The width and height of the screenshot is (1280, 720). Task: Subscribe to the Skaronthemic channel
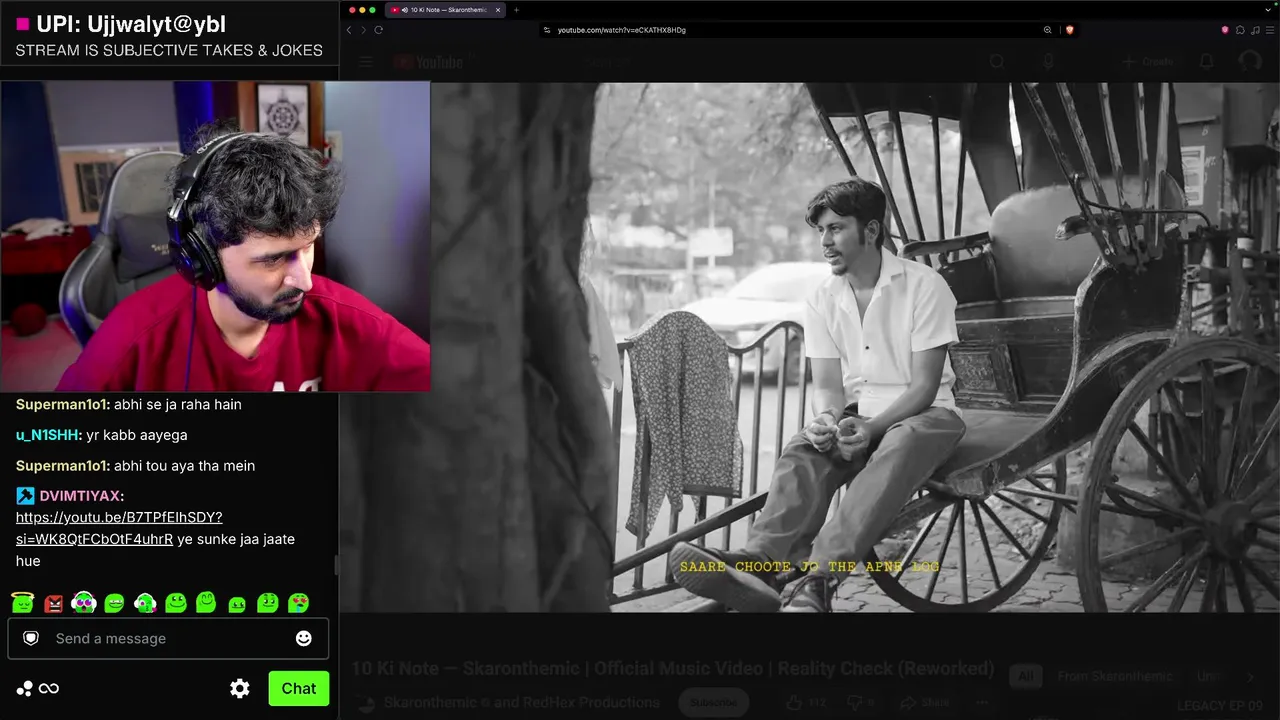(713, 703)
